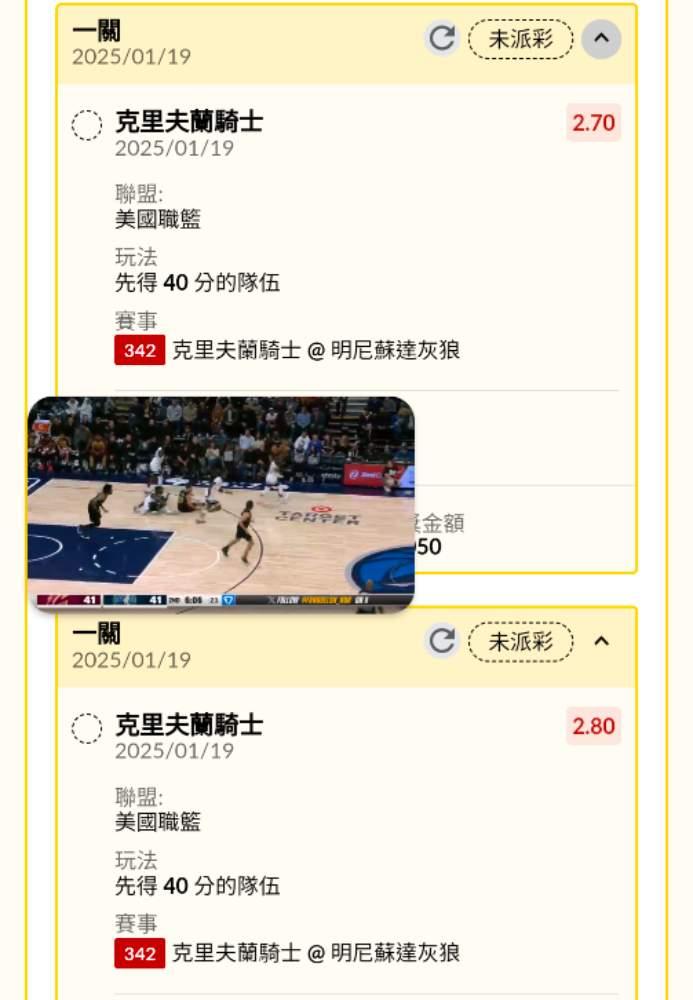
Task: Click 未派彩 status badge on second card
Action: point(520,641)
